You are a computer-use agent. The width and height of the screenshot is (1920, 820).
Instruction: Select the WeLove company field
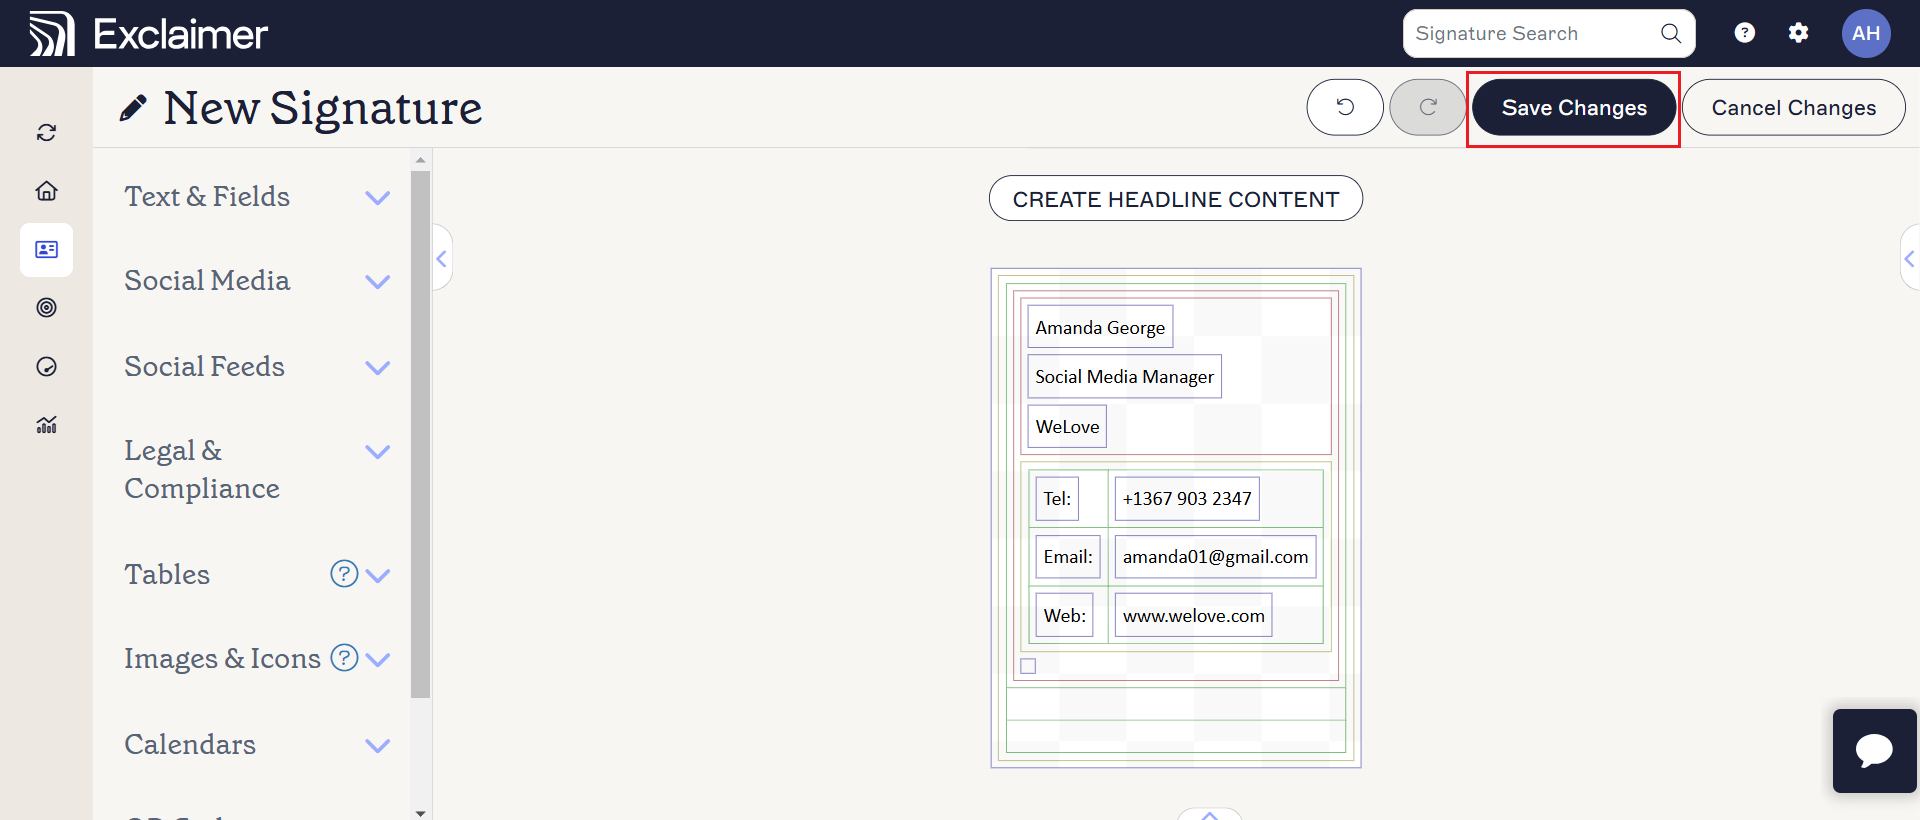tap(1067, 426)
